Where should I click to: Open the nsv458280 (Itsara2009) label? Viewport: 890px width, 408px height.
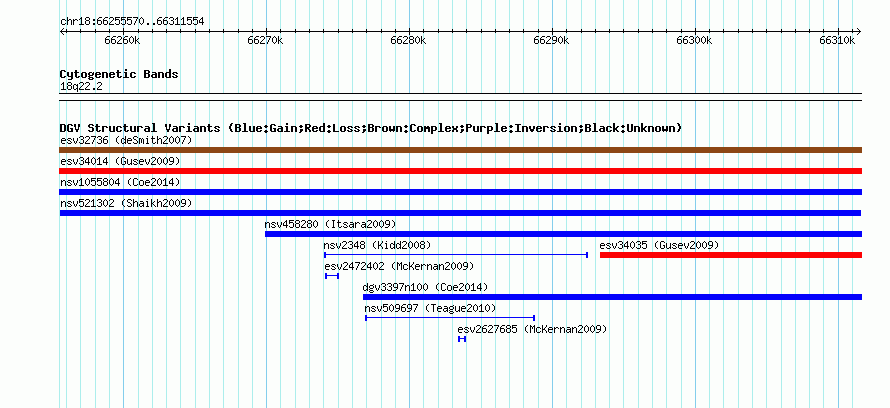point(330,224)
